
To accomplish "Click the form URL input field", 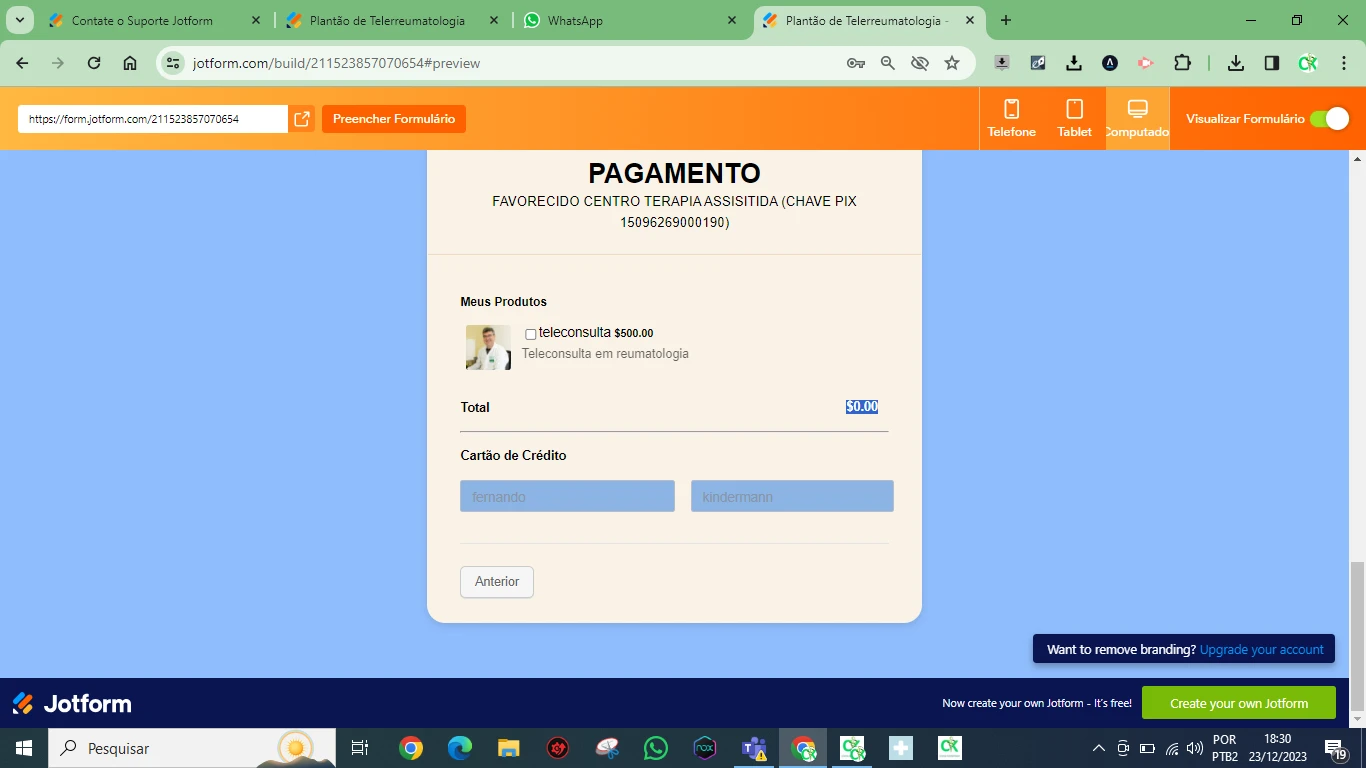I will click(150, 118).
